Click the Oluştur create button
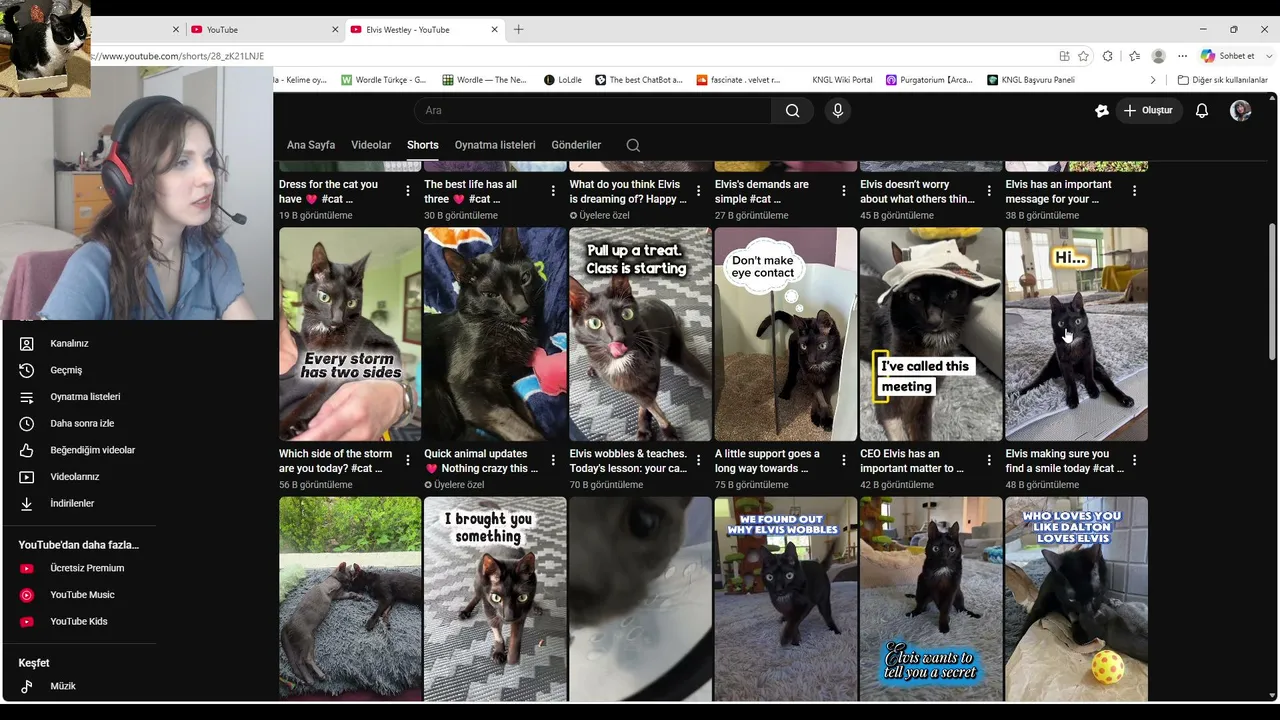The height and width of the screenshot is (720, 1280). (x=1147, y=111)
